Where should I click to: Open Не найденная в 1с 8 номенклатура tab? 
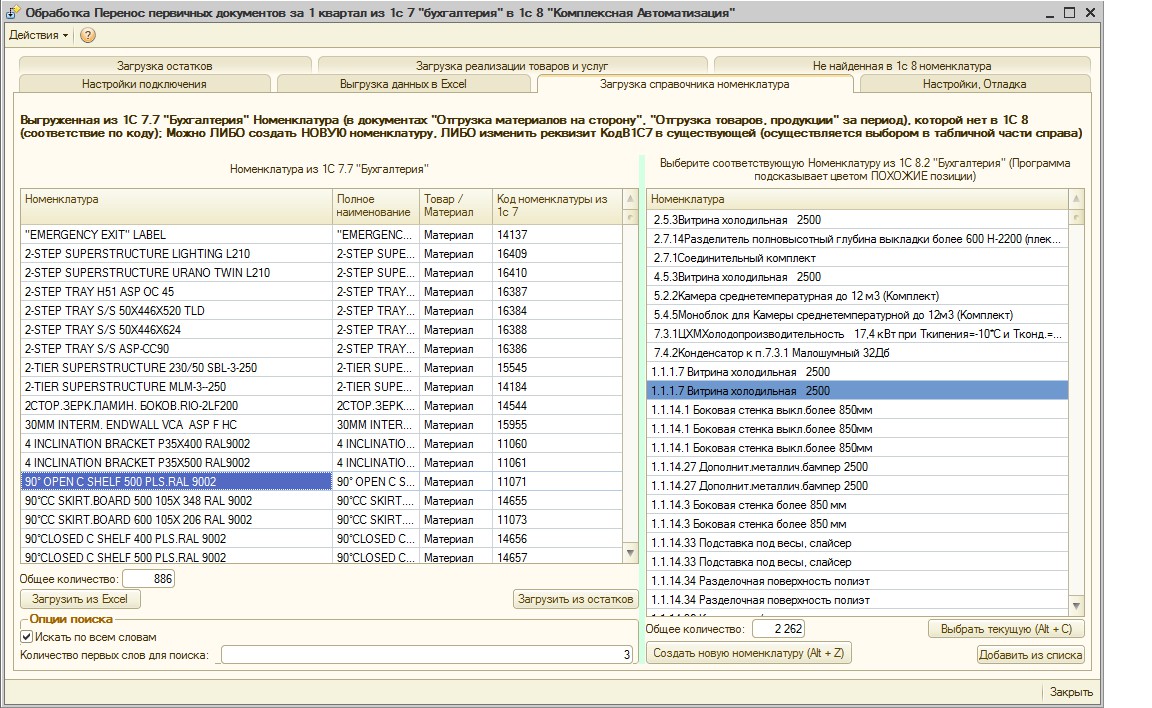point(901,65)
